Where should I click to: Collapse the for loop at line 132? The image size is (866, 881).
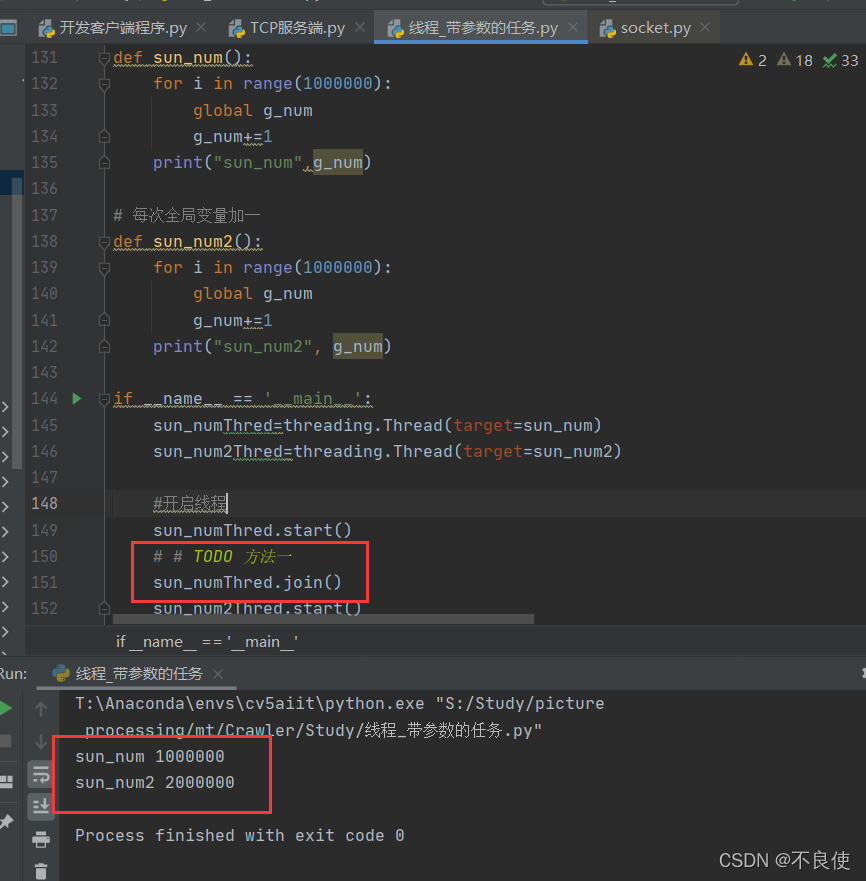coord(104,84)
